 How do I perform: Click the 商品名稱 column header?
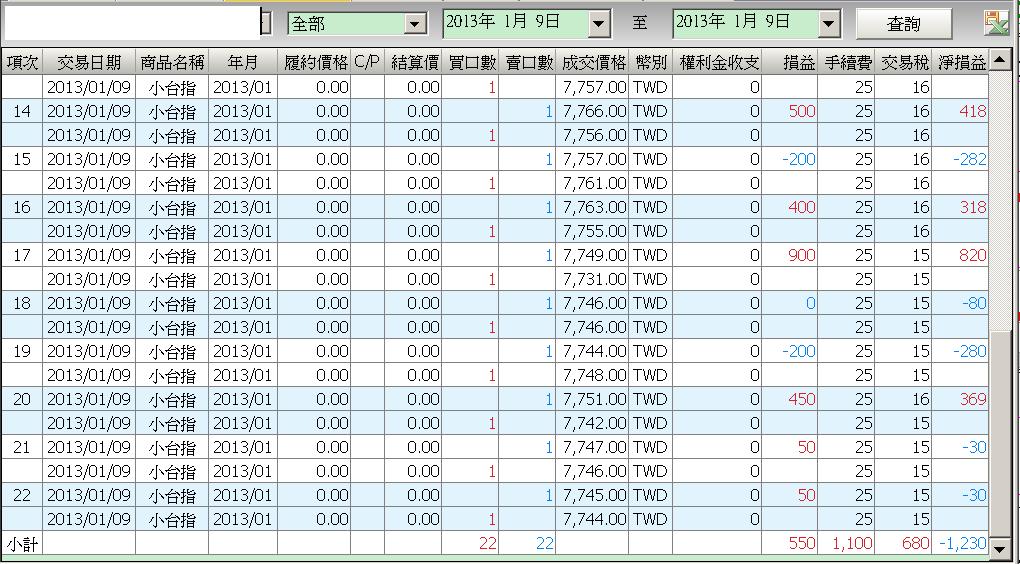172,62
